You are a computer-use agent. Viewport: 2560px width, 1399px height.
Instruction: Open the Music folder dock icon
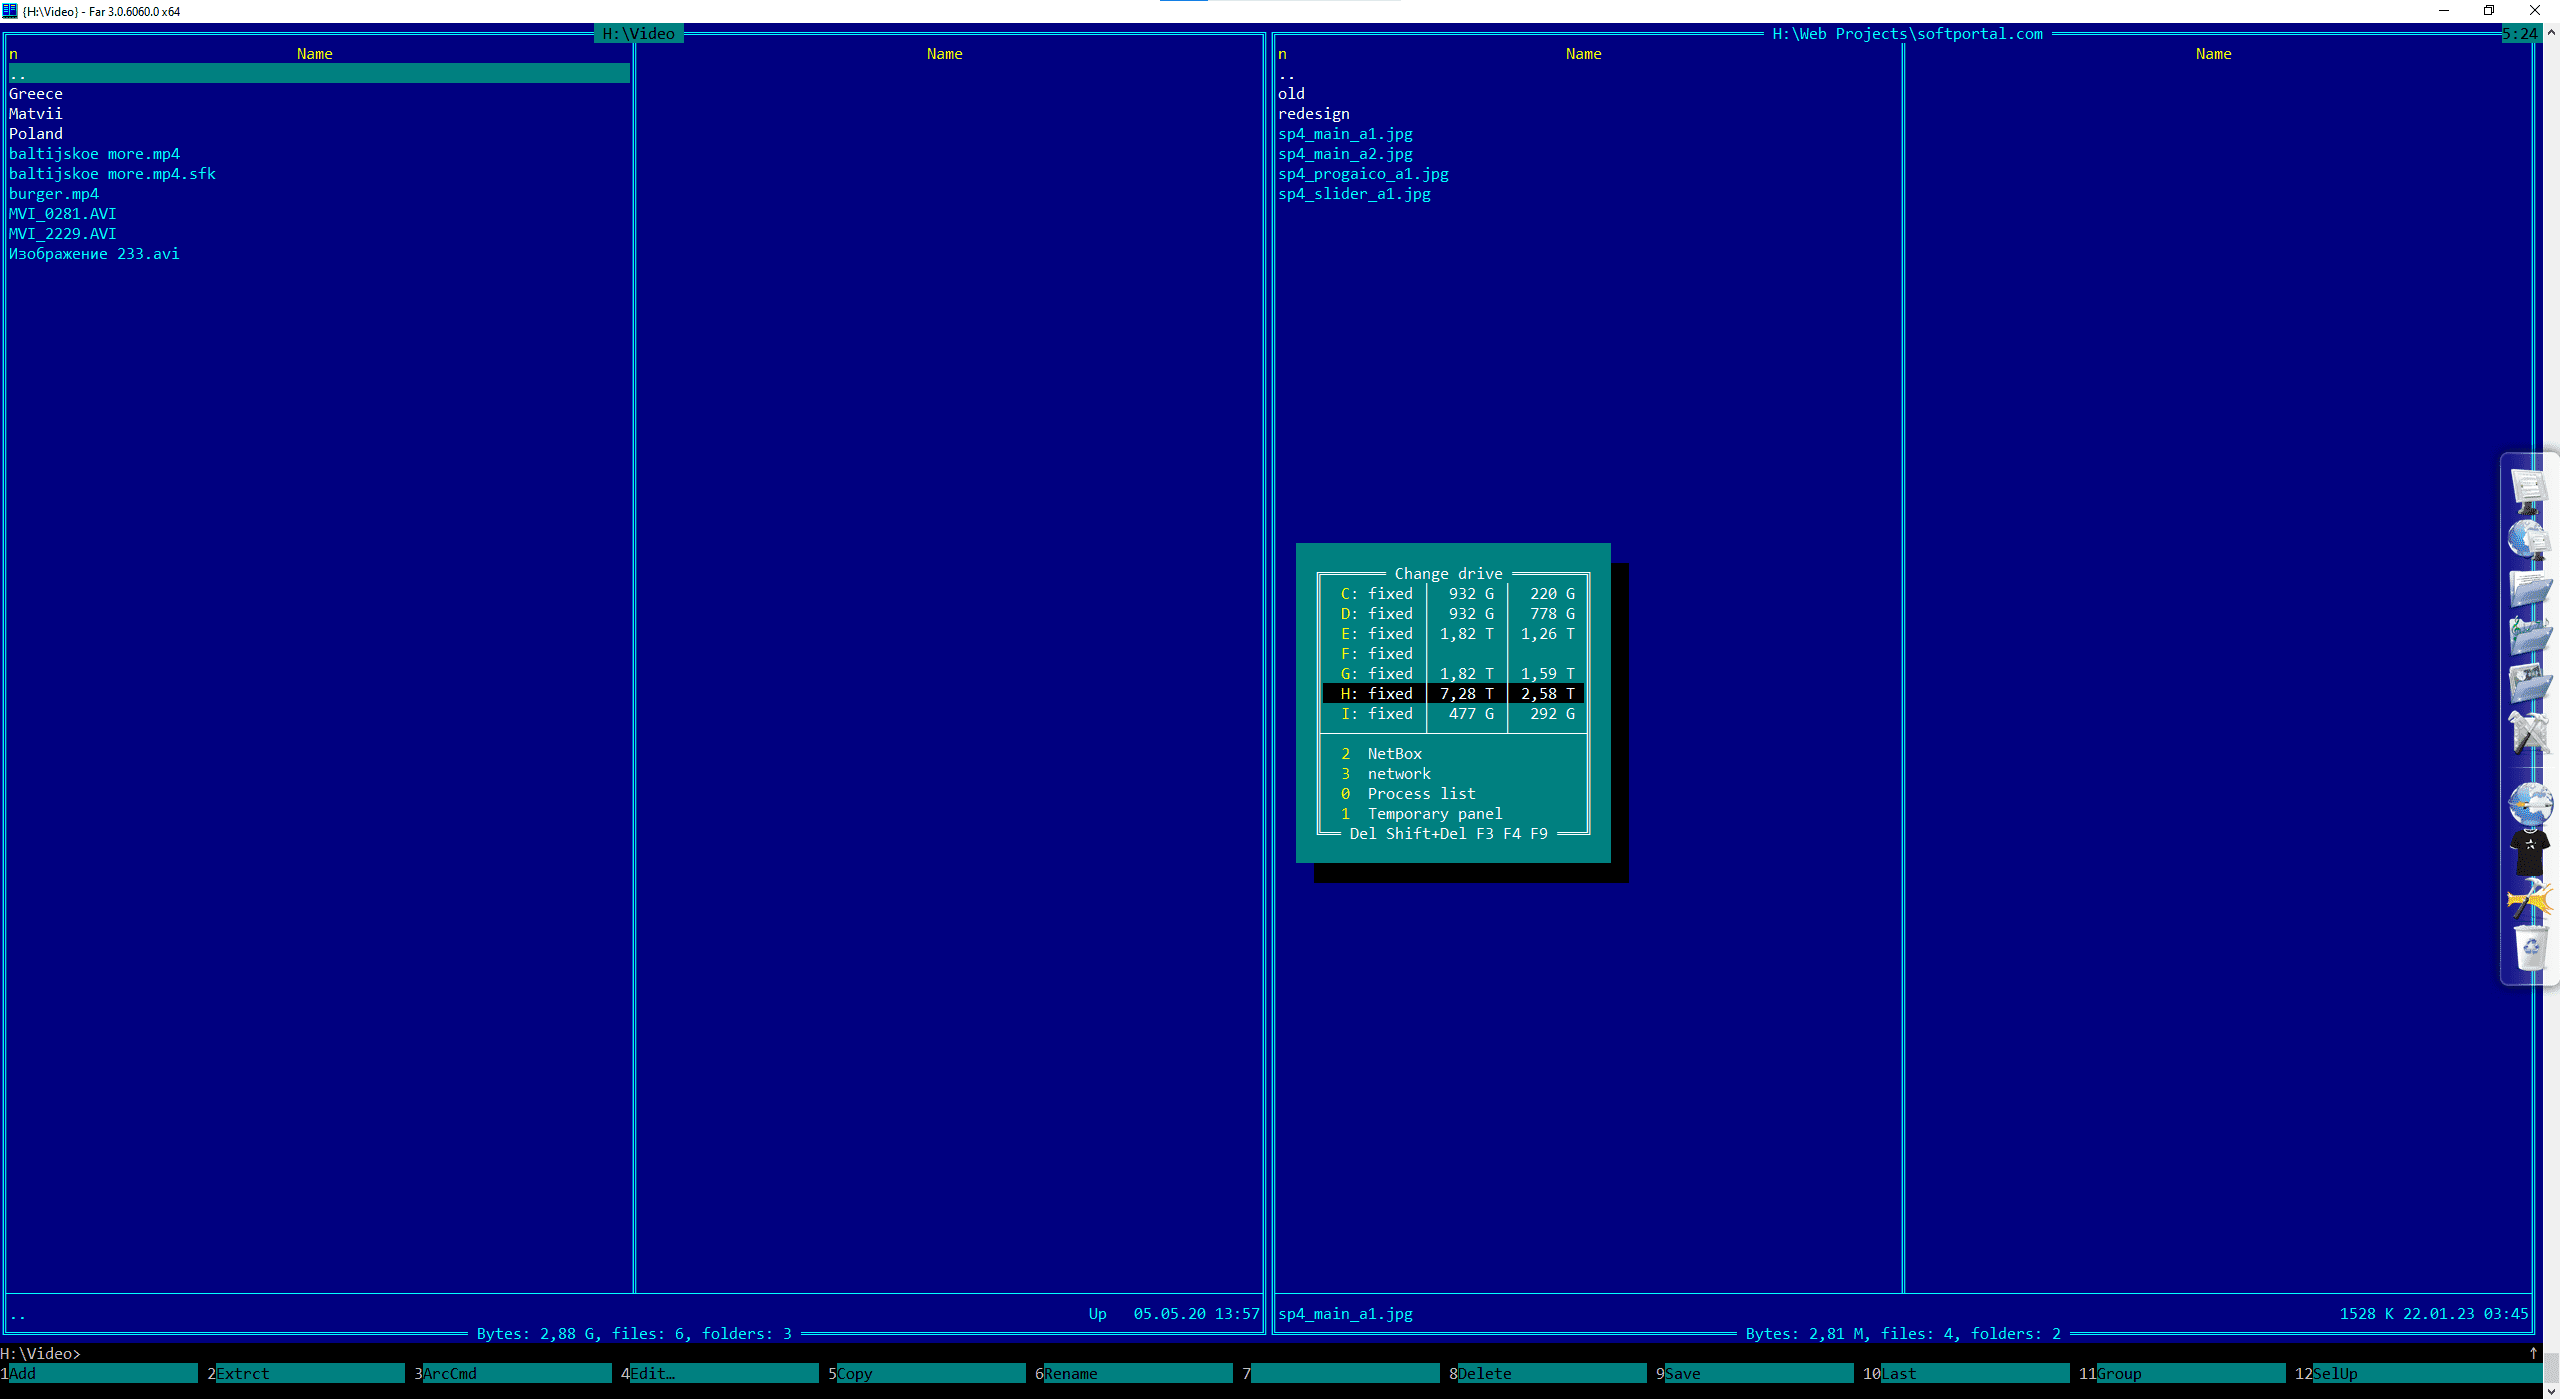(2529, 636)
